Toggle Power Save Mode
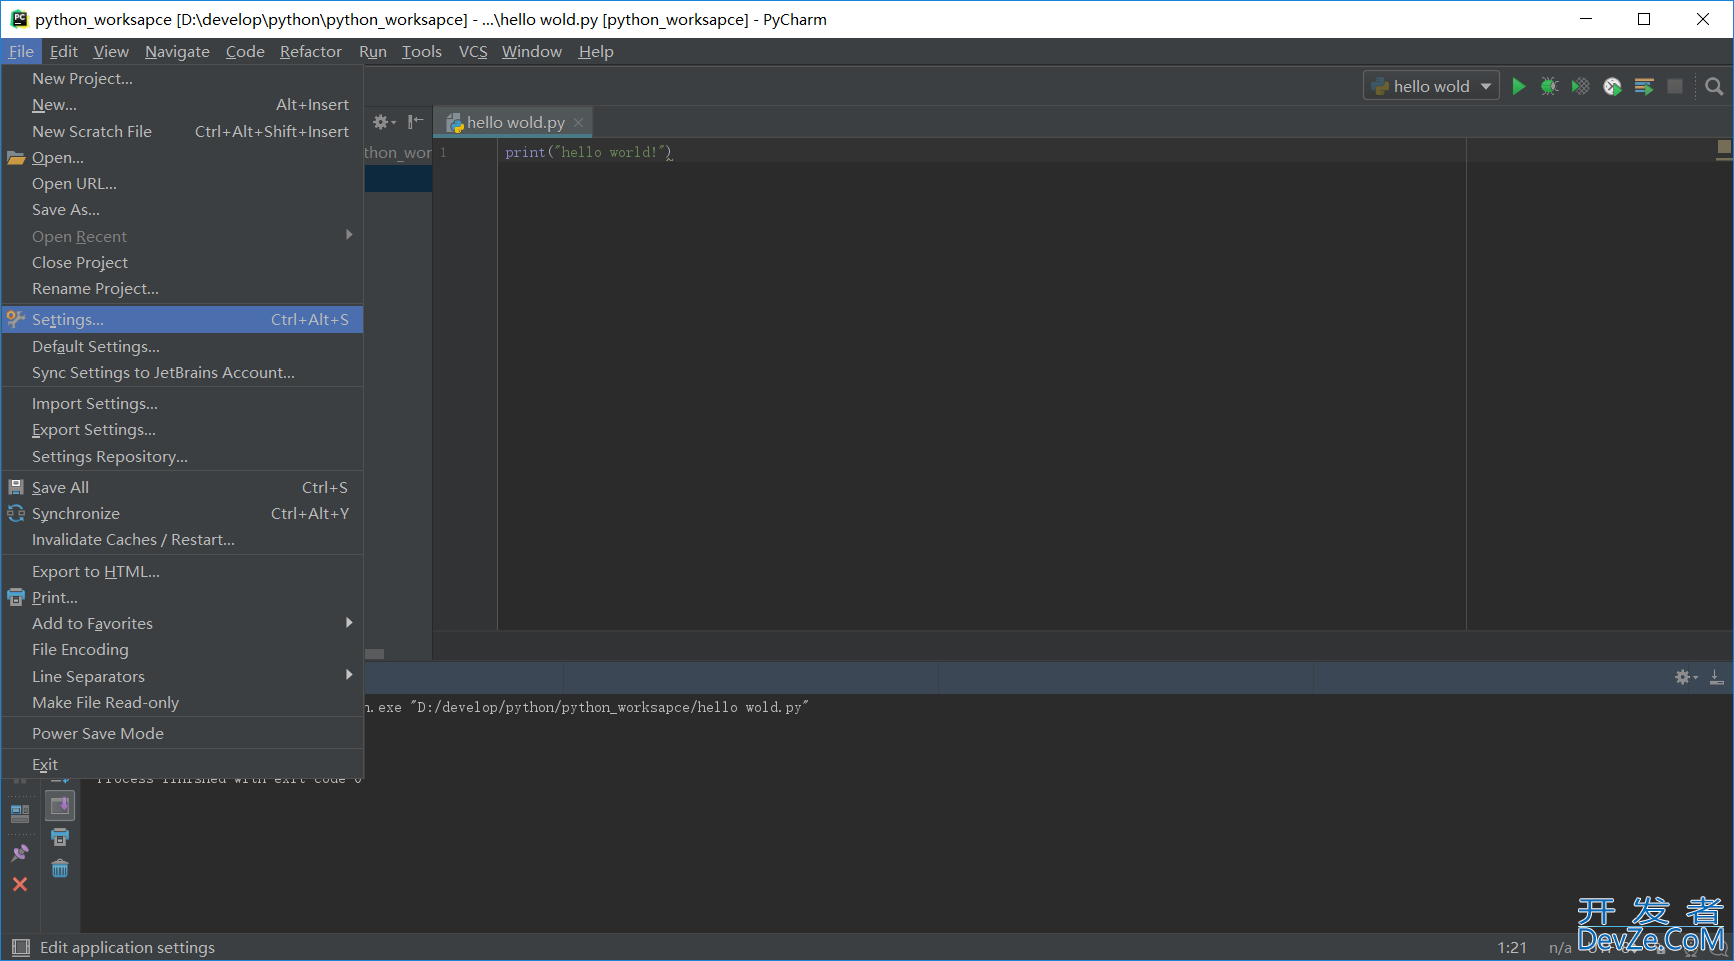The image size is (1734, 961). coord(182,734)
